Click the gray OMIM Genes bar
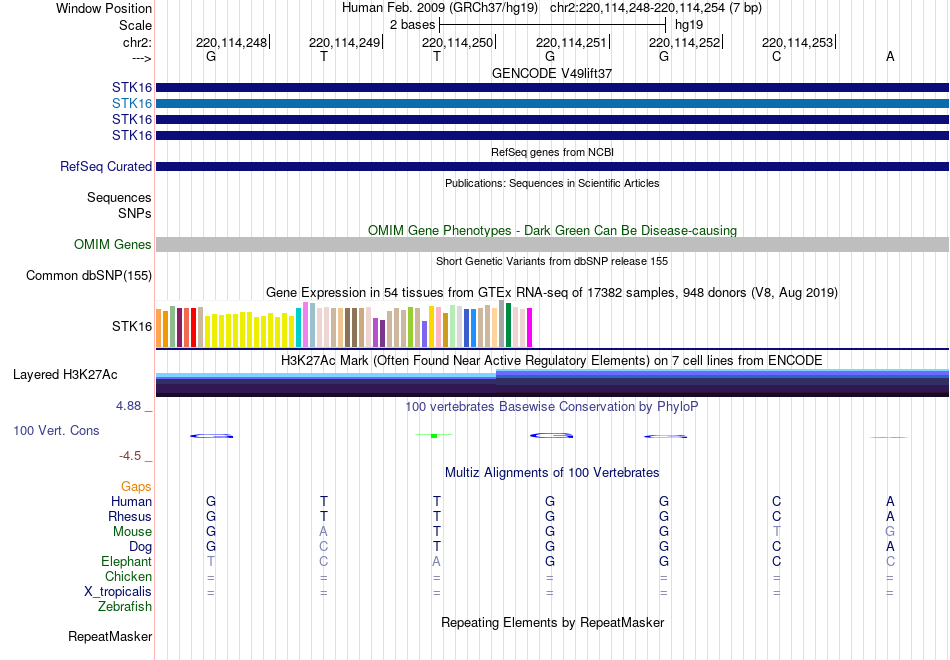 coord(552,244)
